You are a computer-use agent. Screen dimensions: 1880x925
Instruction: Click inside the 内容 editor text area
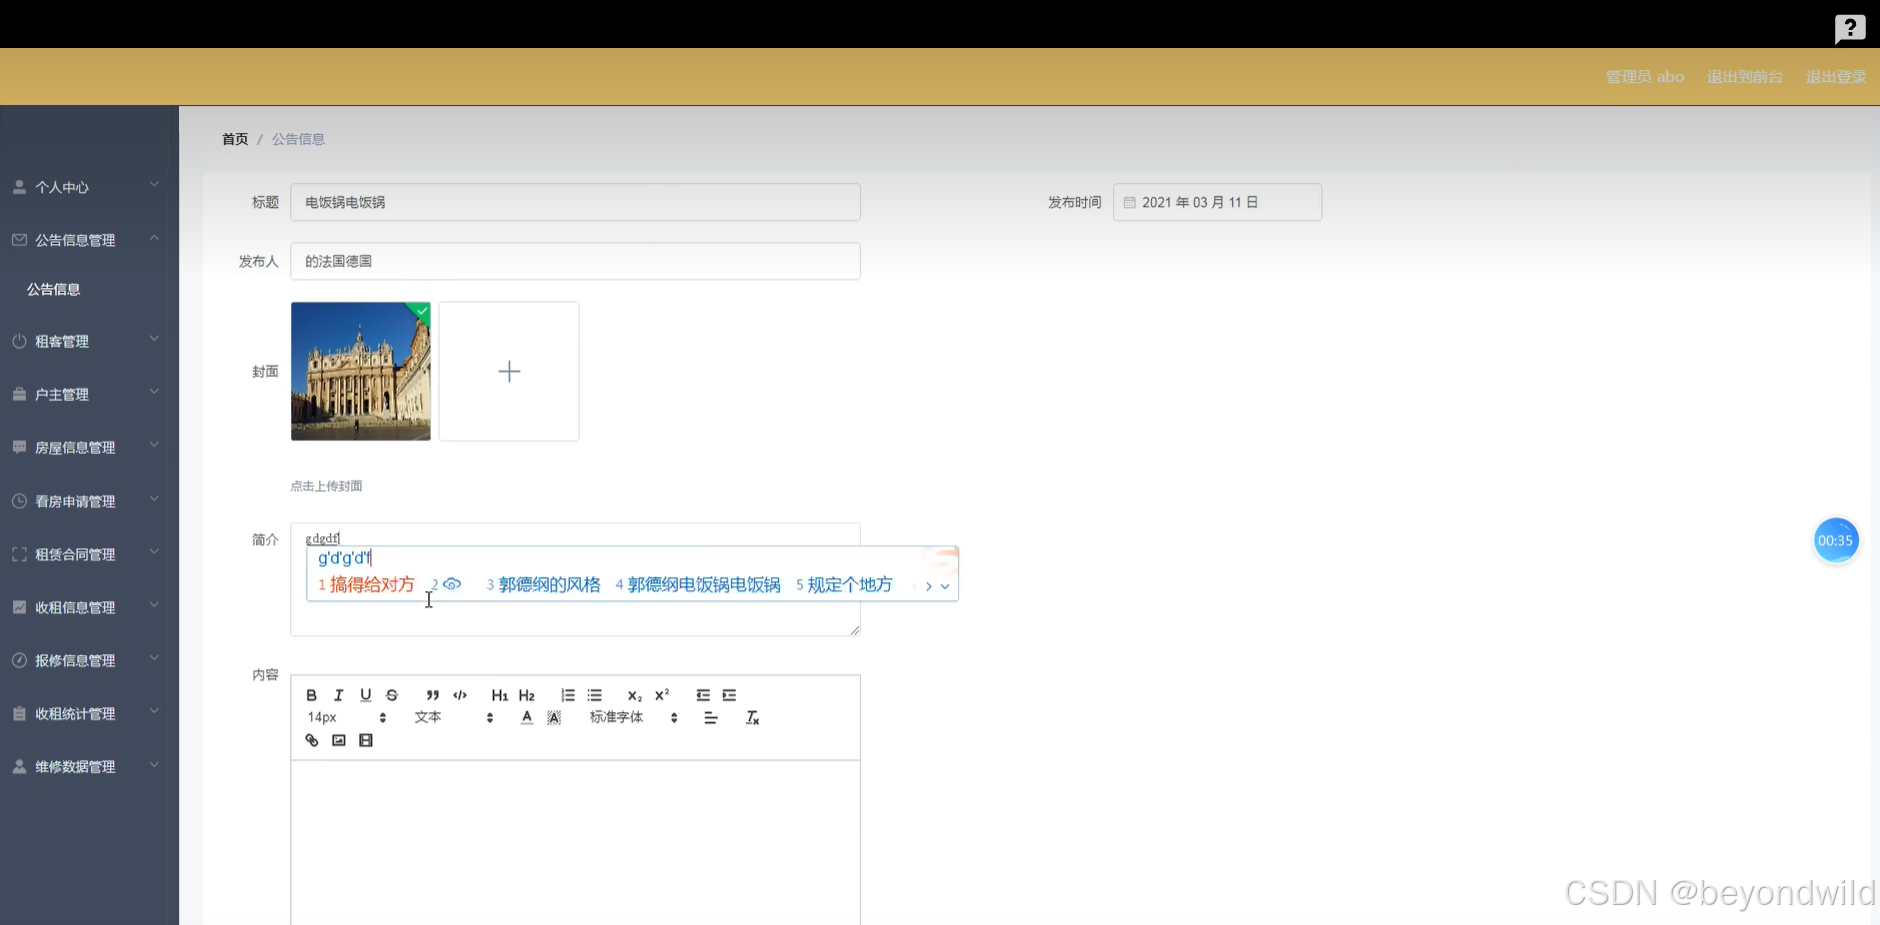(x=575, y=842)
